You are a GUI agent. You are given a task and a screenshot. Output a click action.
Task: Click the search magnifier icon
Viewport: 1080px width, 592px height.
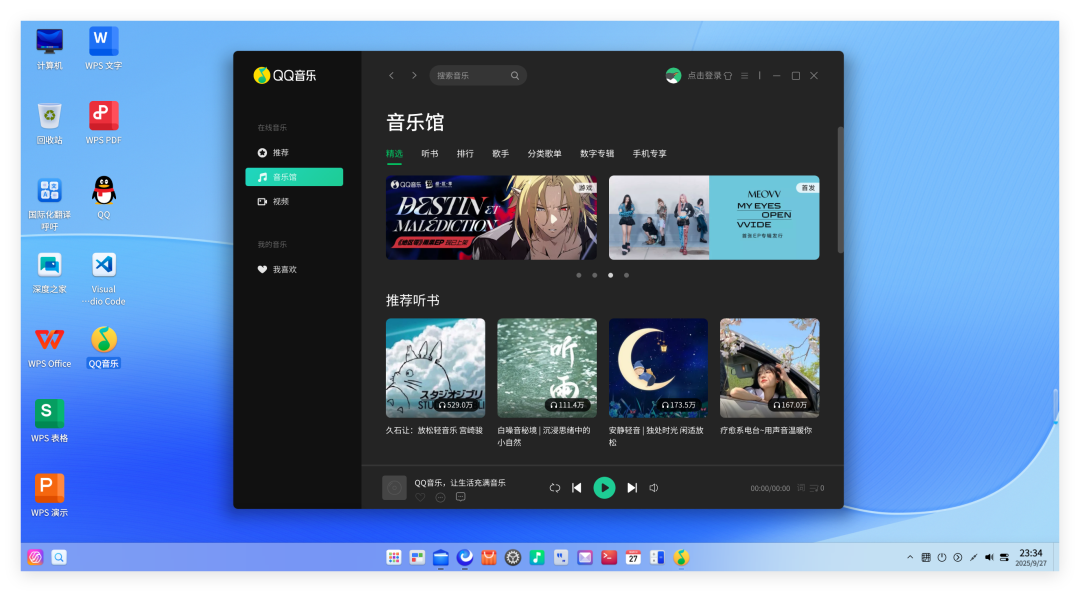[515, 76]
